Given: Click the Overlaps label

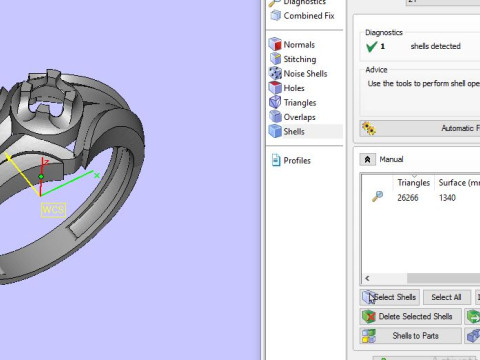Looking at the screenshot, I should (299, 117).
